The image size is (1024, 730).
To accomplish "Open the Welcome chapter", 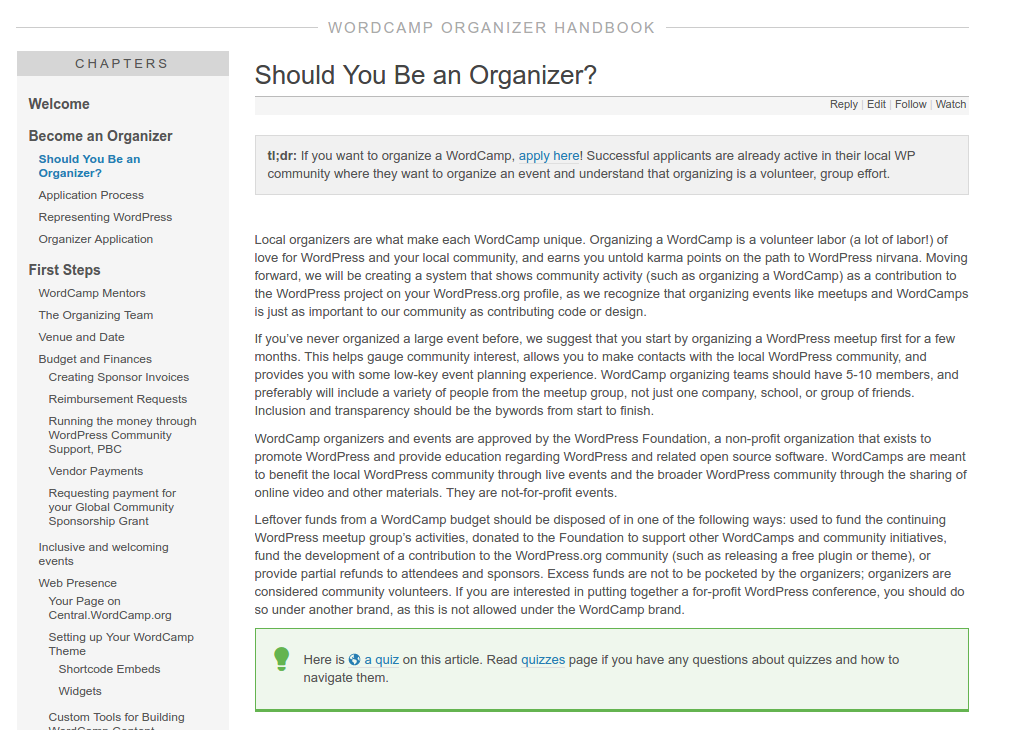I will click(59, 104).
